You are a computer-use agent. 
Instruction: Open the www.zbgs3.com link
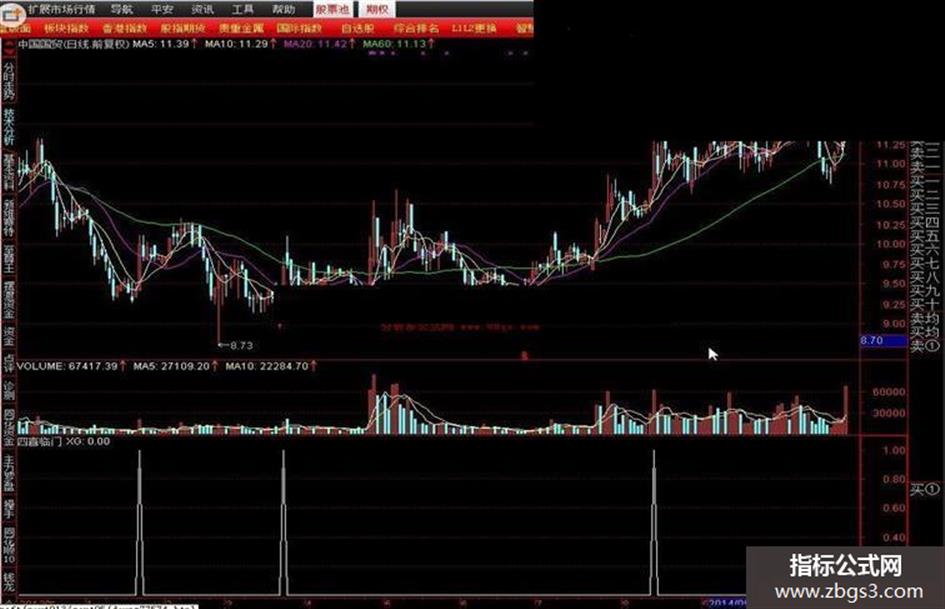click(x=849, y=592)
